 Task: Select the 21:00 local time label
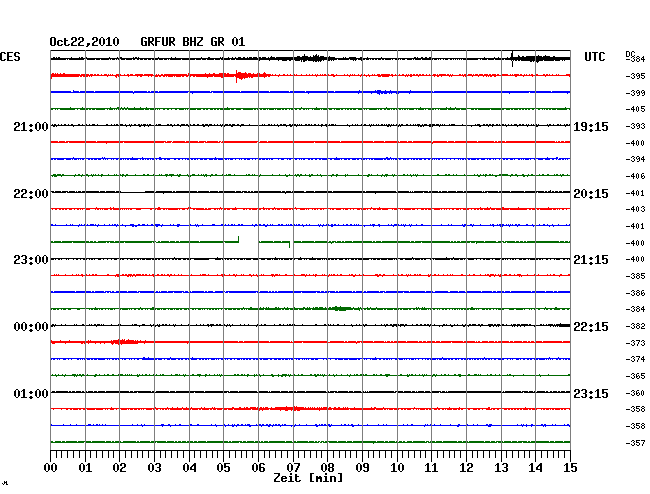(31, 127)
